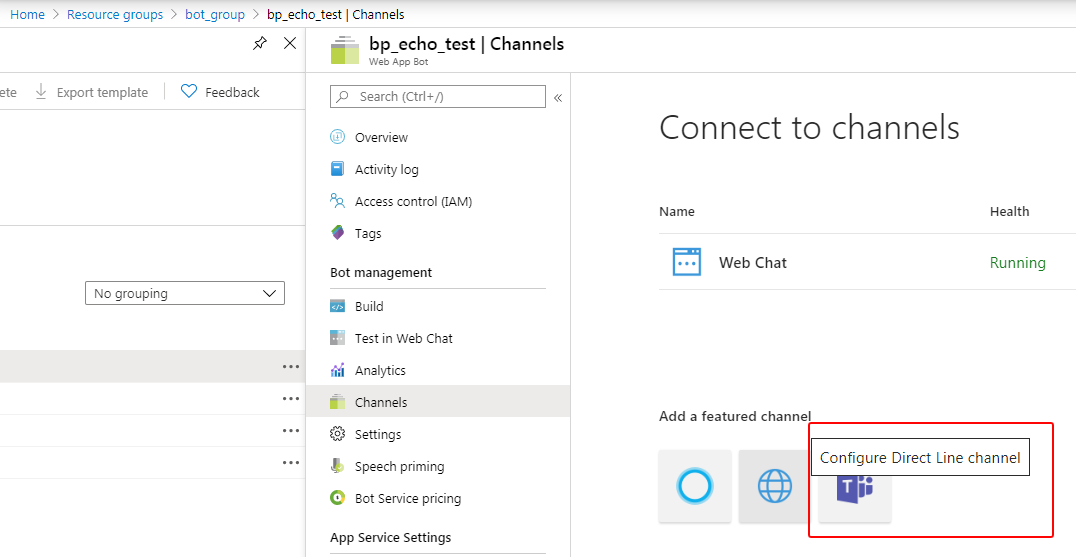
Task: Click the Health column header
Action: [x=1009, y=211]
